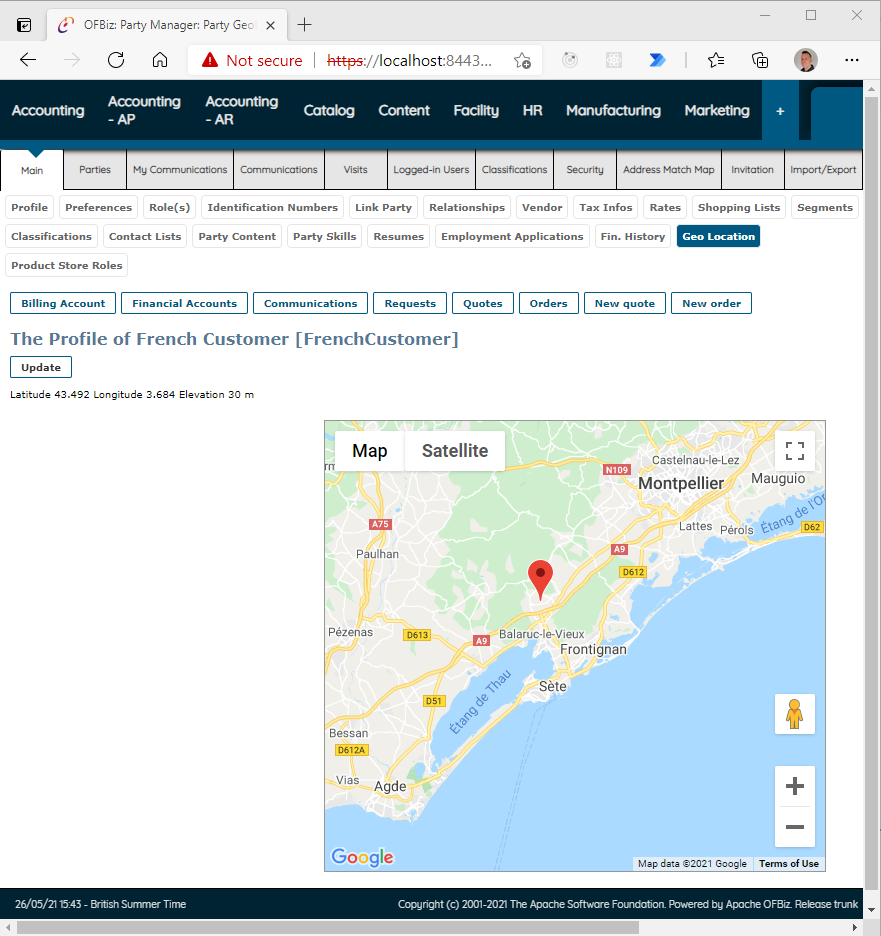Reload the page with refresh icon

(116, 60)
